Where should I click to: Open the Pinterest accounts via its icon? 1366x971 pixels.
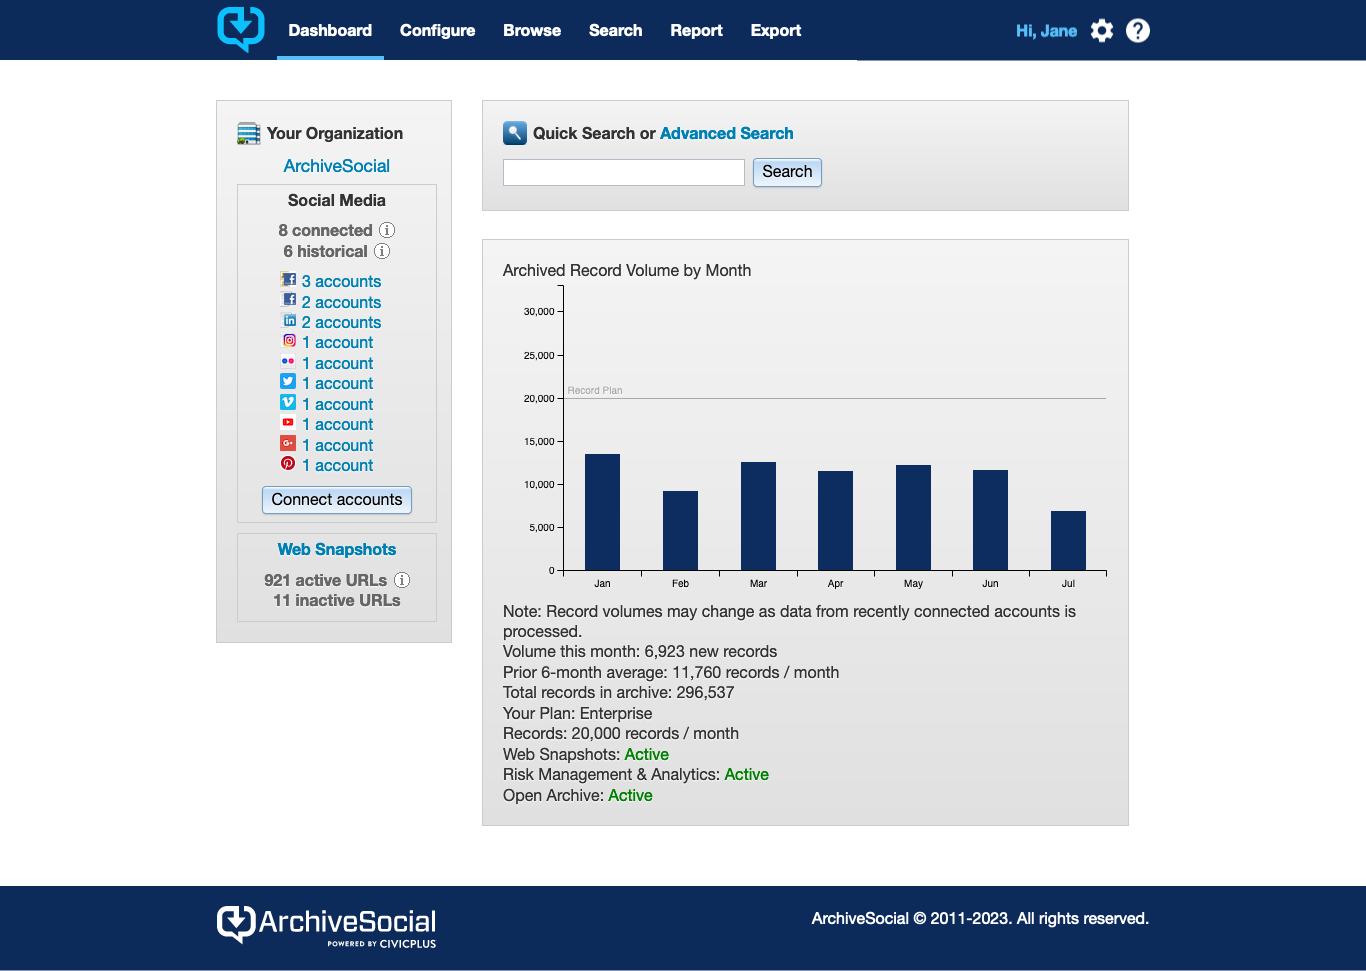(x=288, y=464)
